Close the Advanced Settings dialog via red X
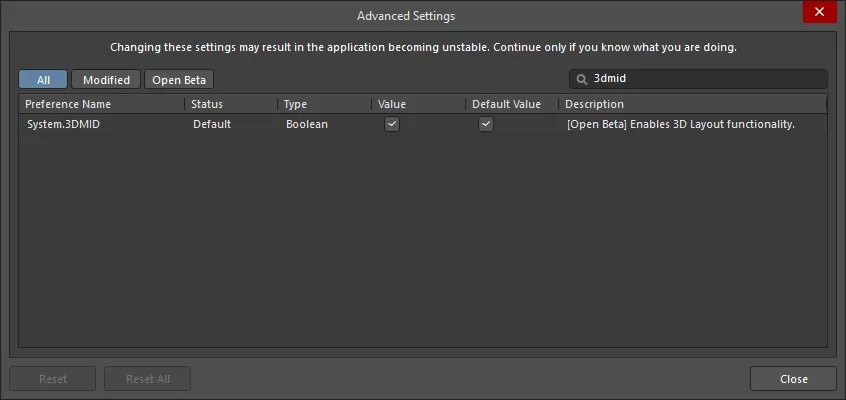The width and height of the screenshot is (846, 400). point(820,12)
